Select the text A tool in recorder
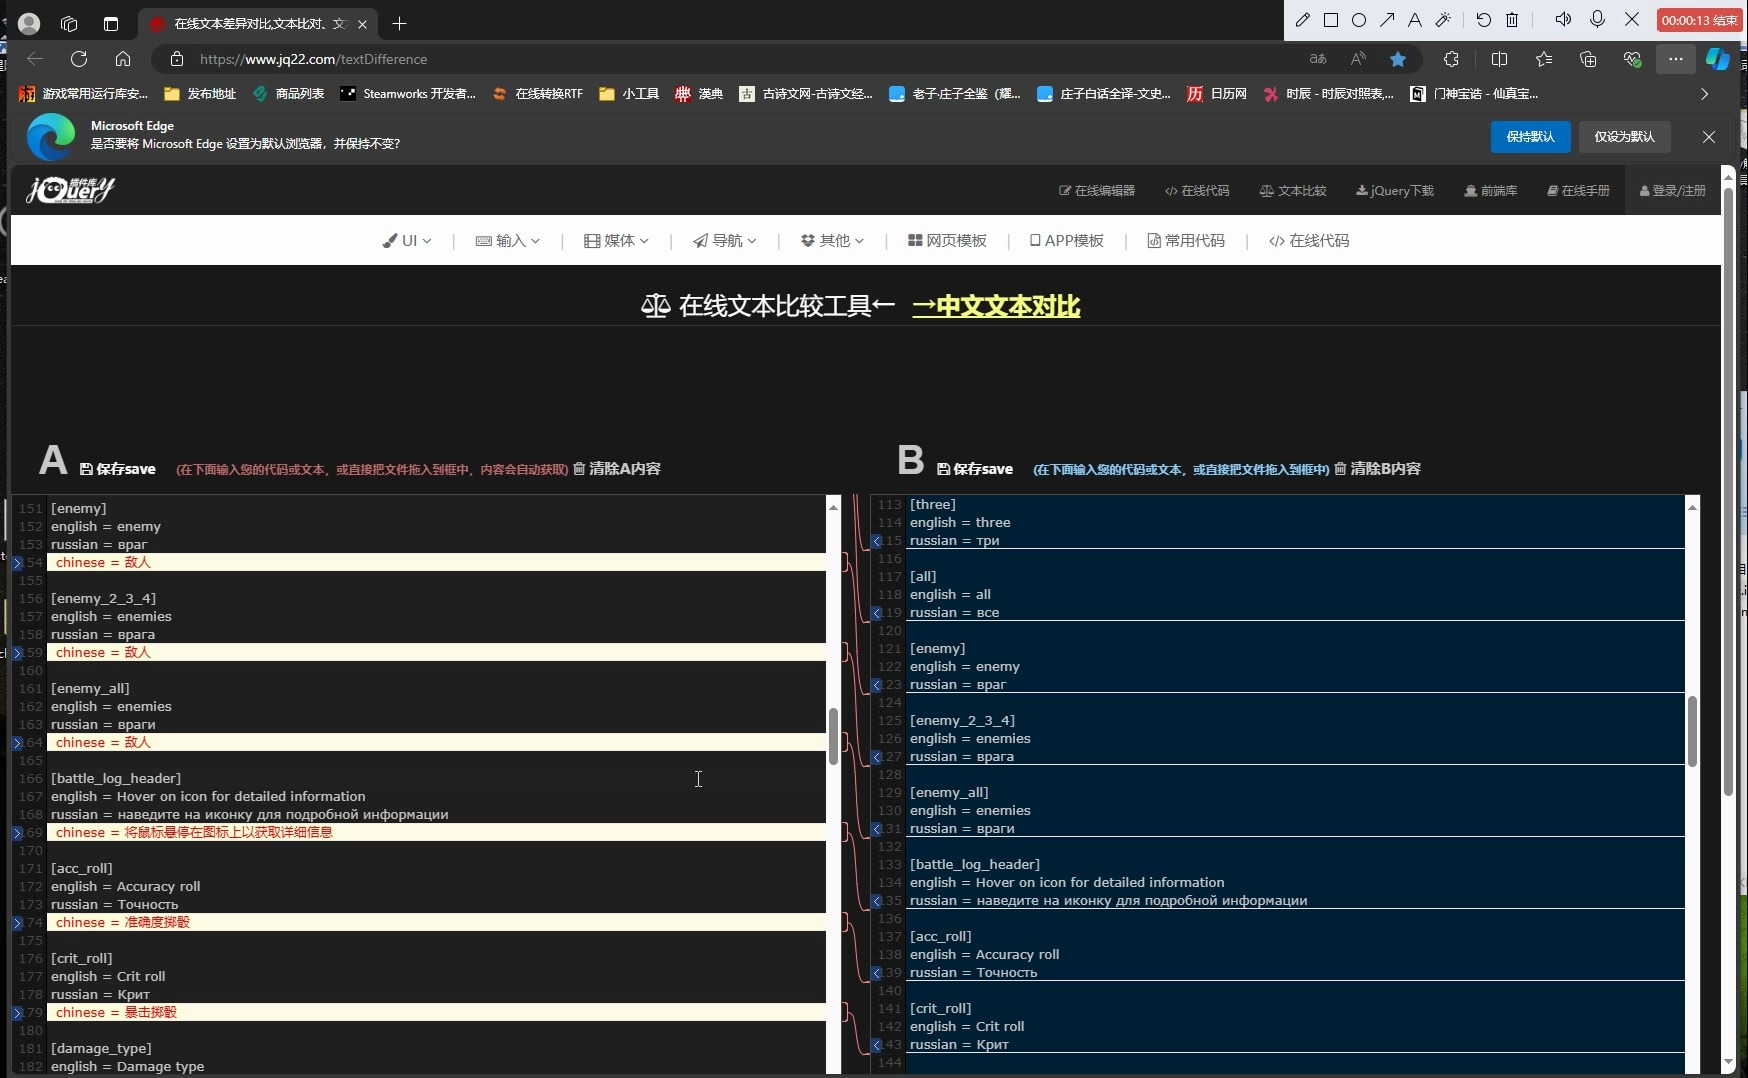 (x=1415, y=19)
